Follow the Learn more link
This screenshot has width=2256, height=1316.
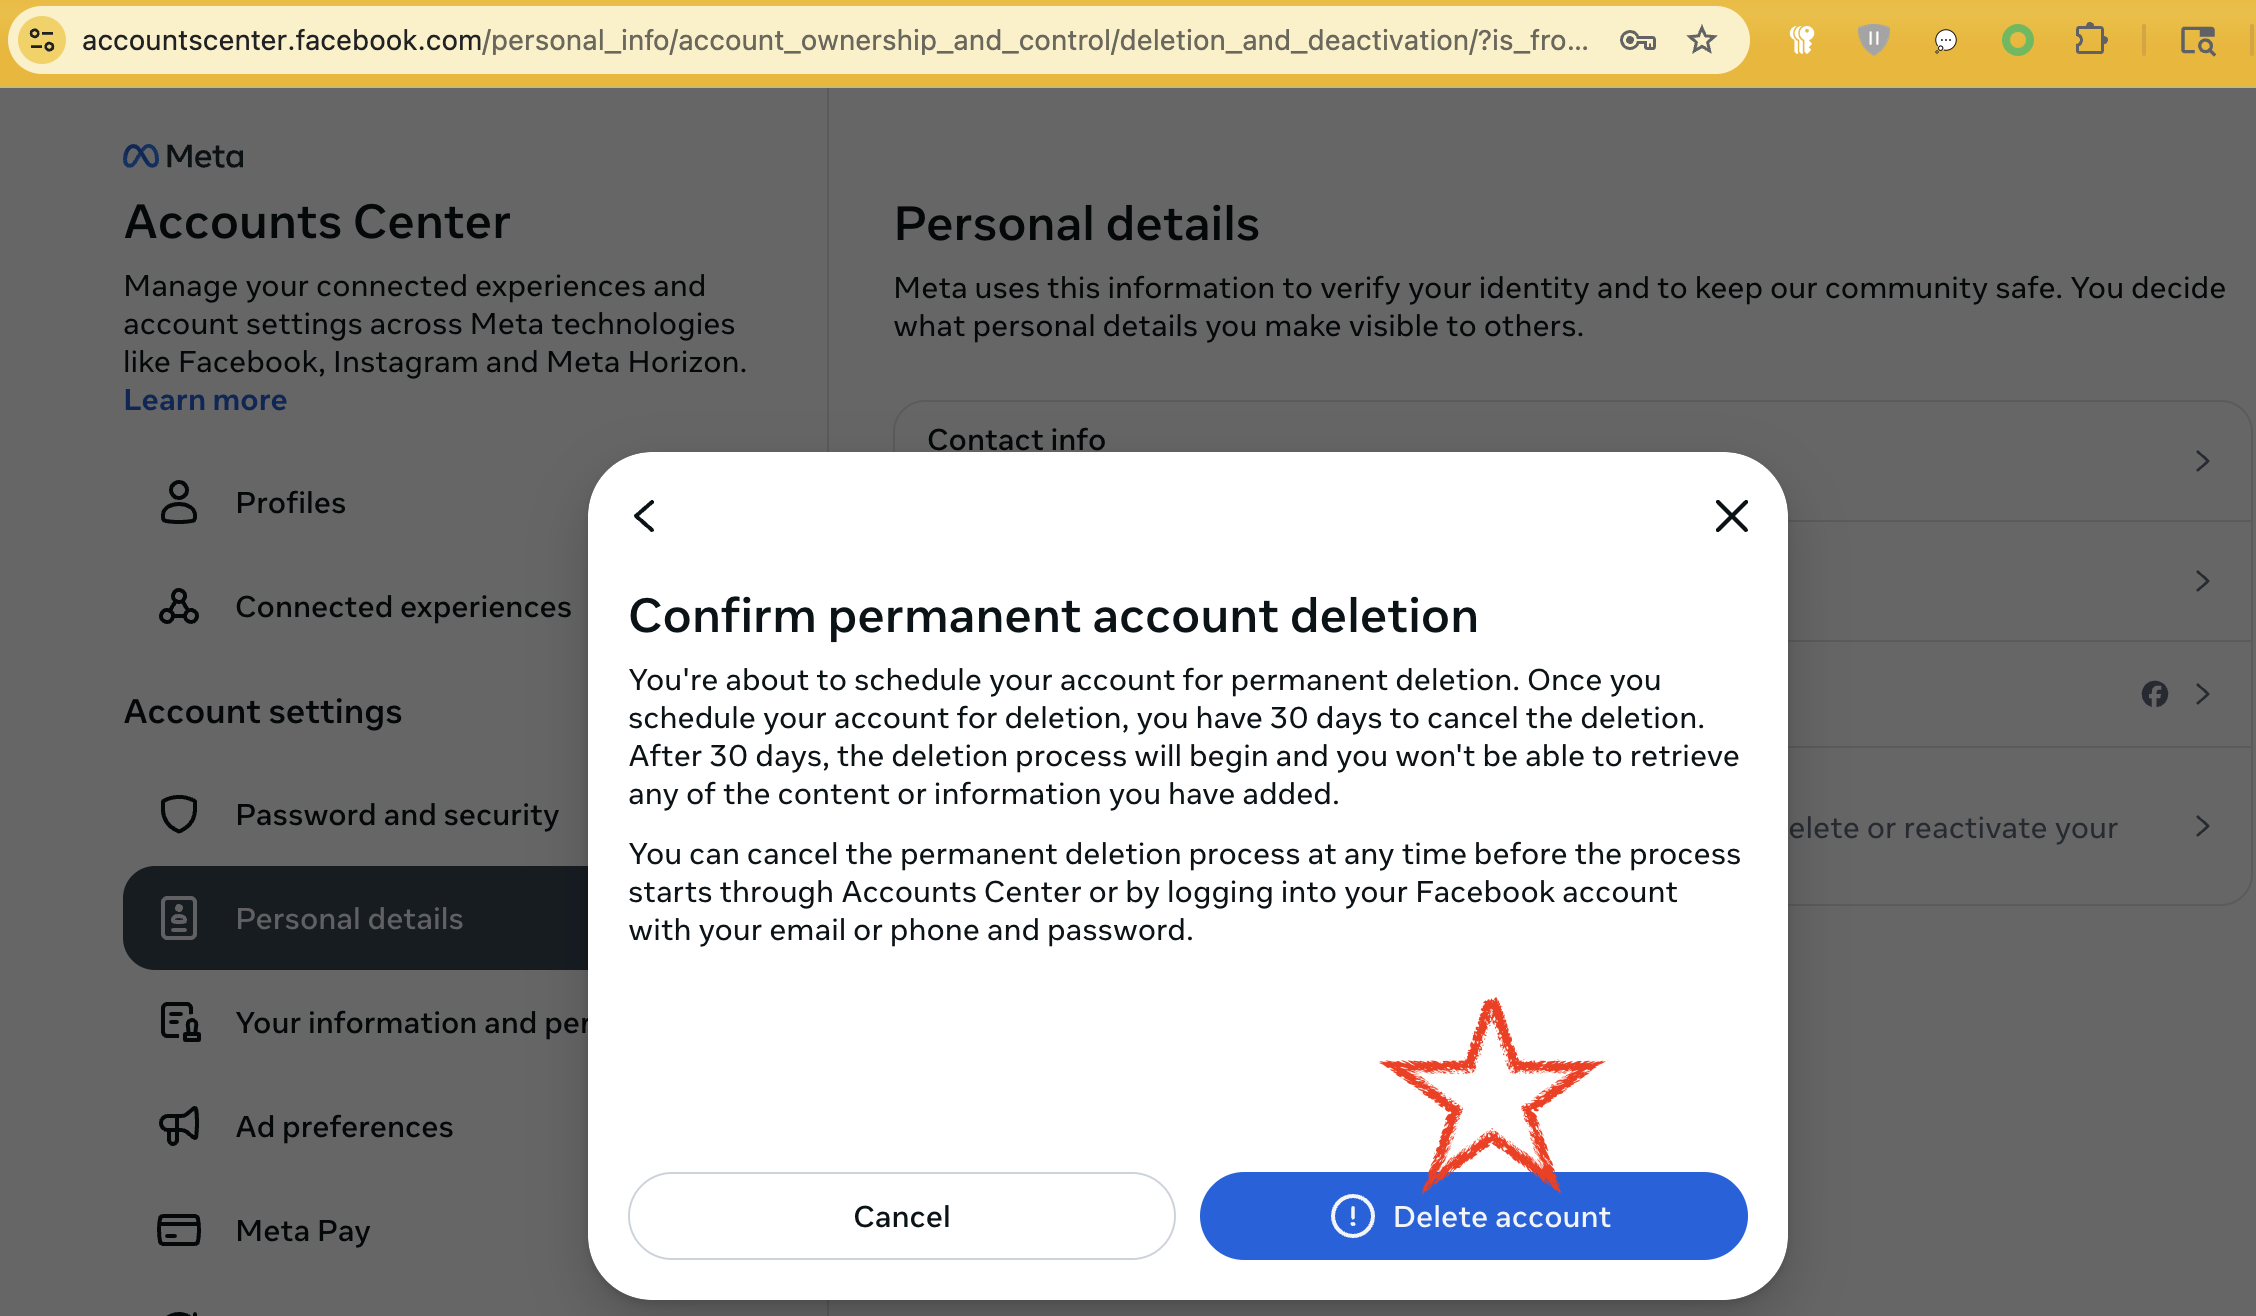(205, 400)
